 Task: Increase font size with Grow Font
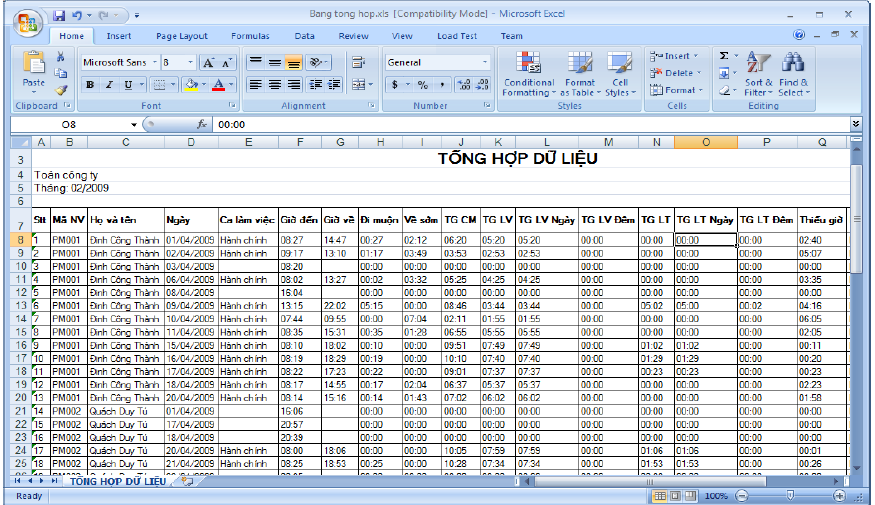[x=208, y=62]
